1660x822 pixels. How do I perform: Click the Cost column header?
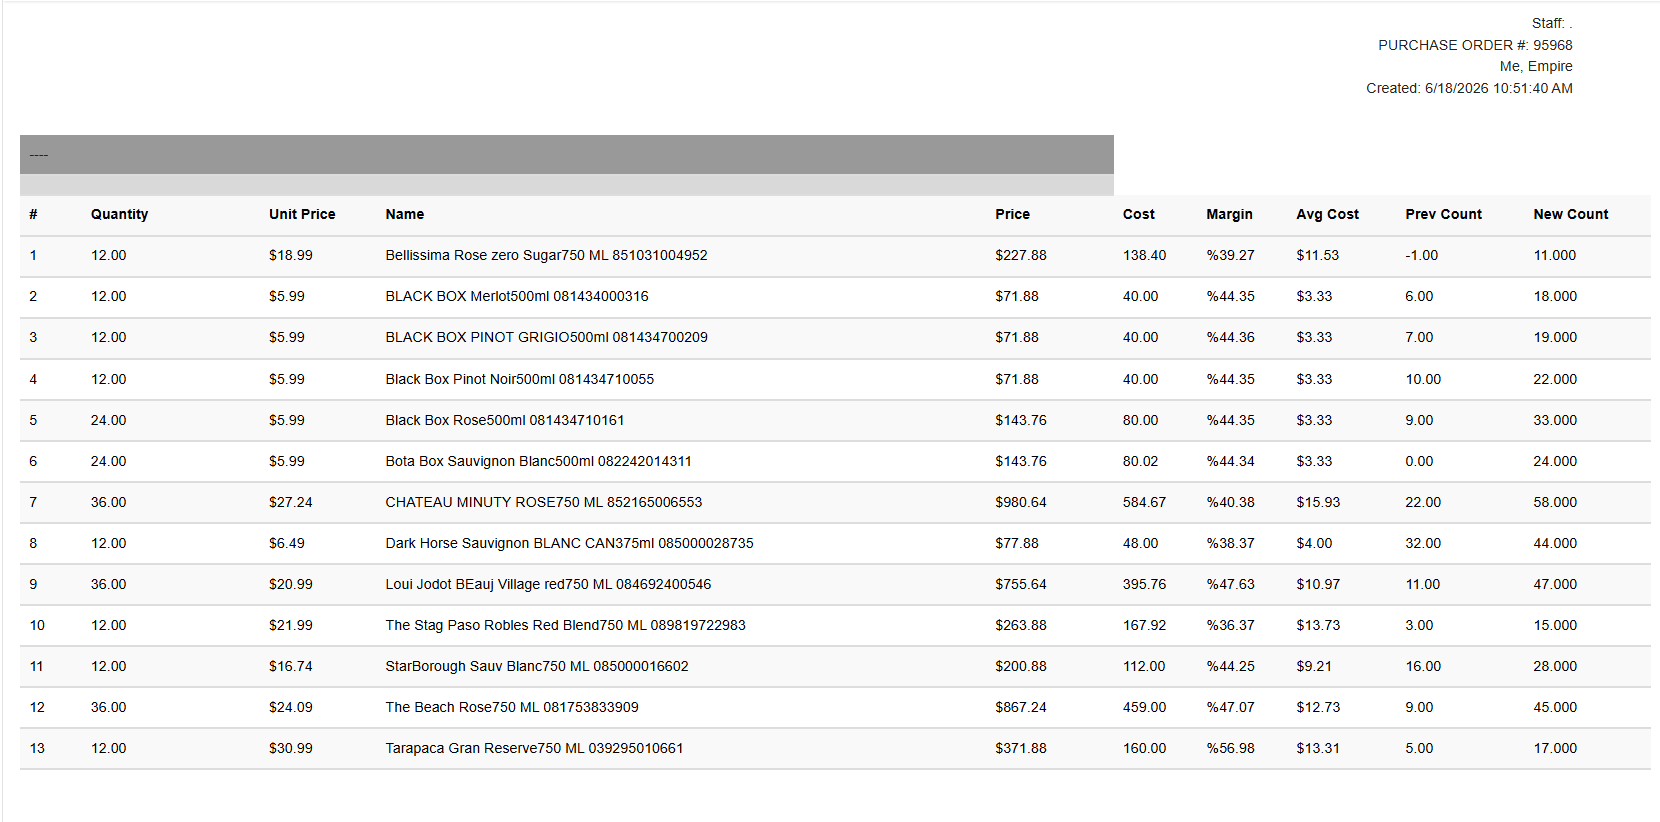(x=1139, y=214)
